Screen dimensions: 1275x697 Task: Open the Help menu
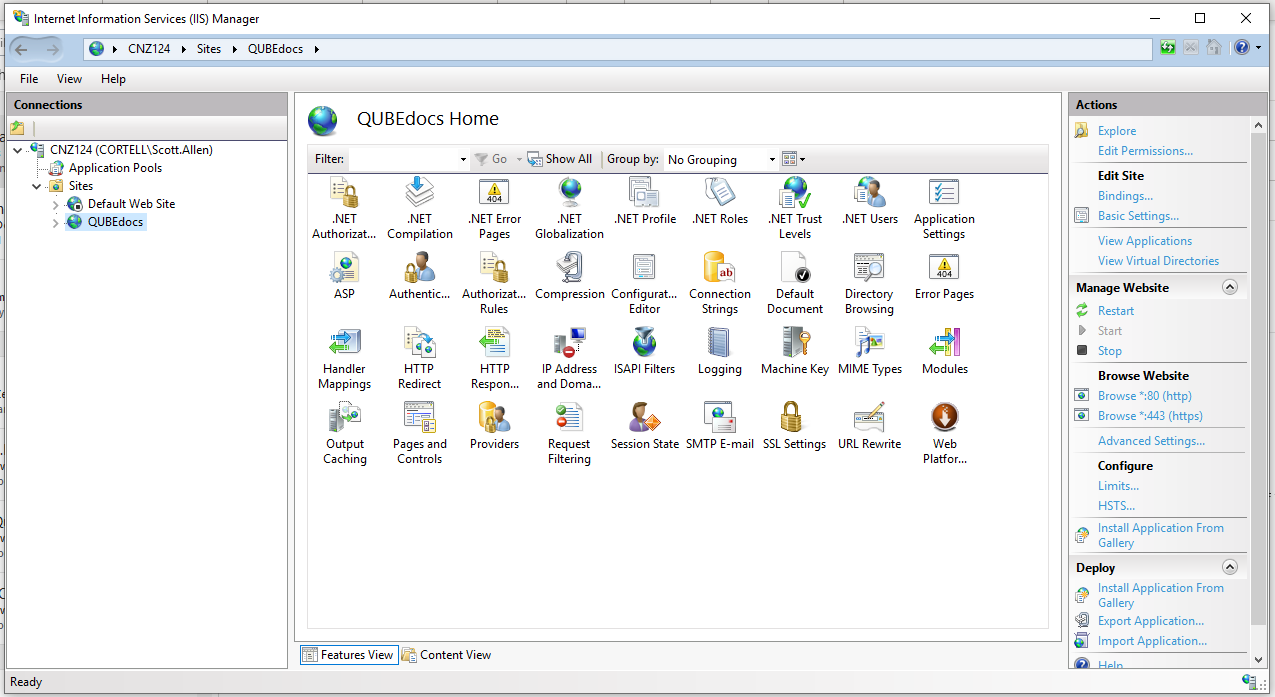pyautogui.click(x=113, y=79)
